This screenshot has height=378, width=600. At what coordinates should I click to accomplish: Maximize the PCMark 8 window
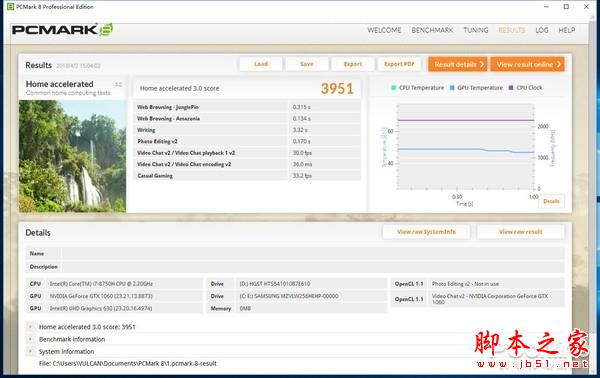[x=566, y=7]
